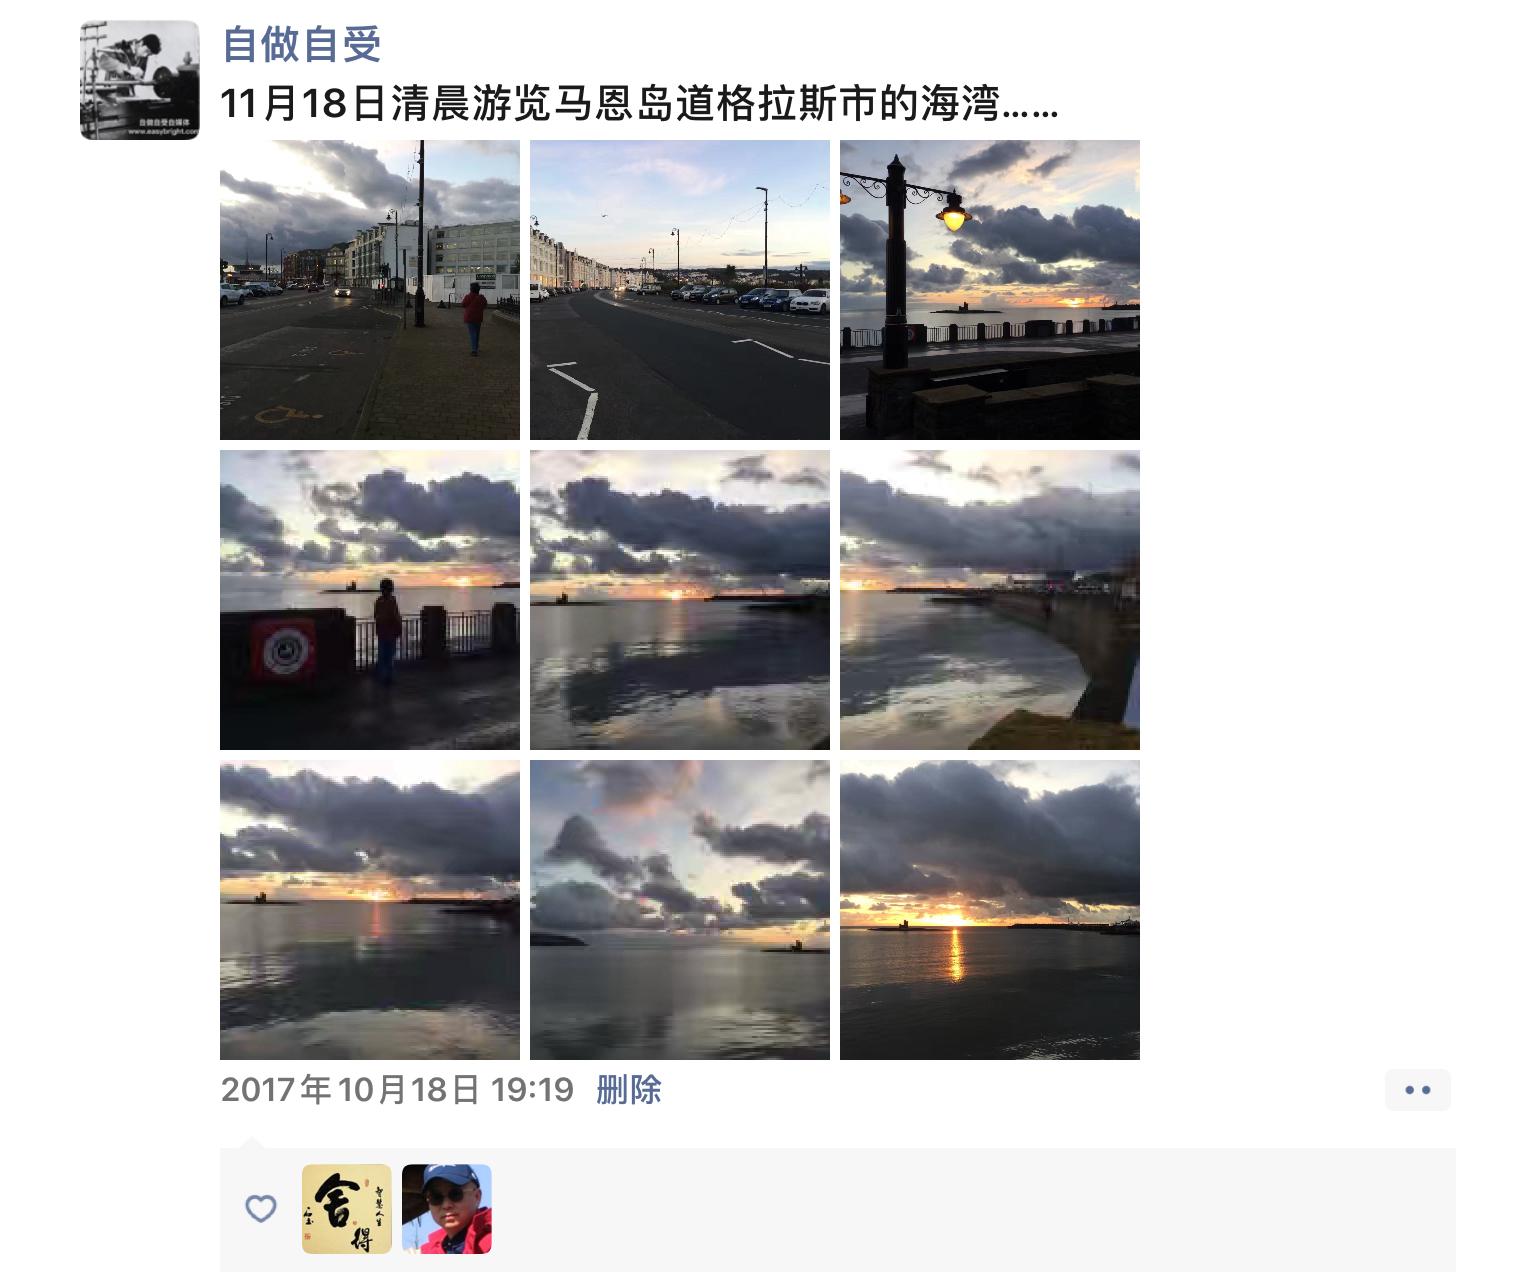Open photo of person beside red lifebuoy
The image size is (1536, 1273).
pos(370,600)
